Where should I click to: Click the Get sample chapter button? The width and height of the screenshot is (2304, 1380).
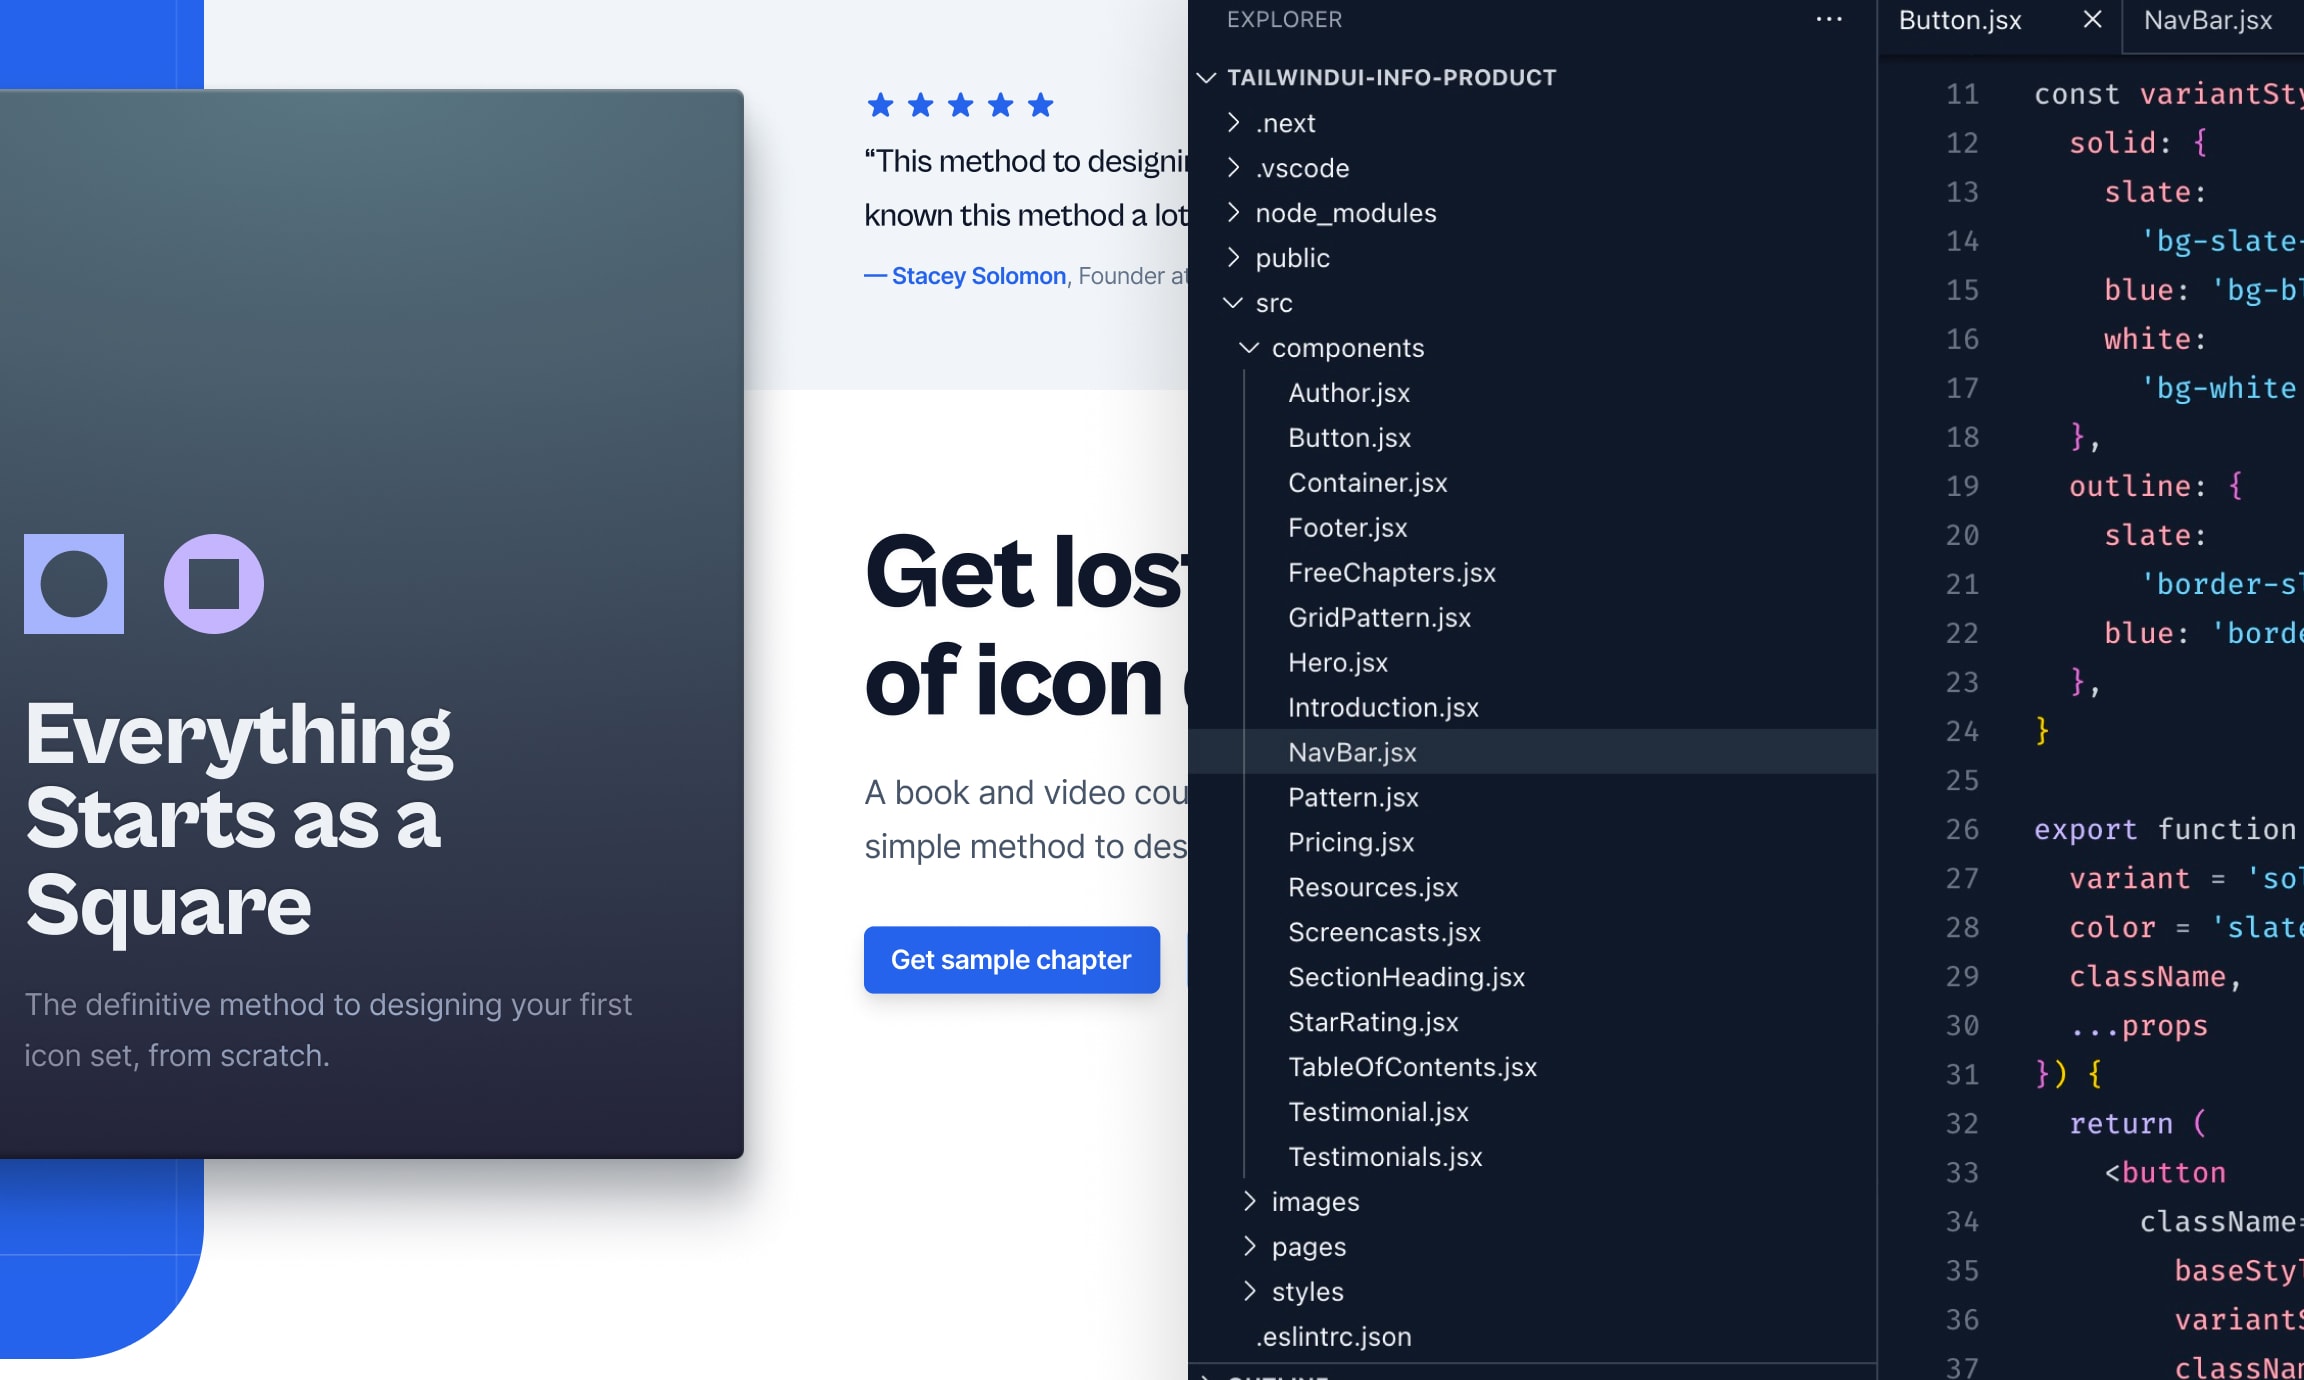1011,959
